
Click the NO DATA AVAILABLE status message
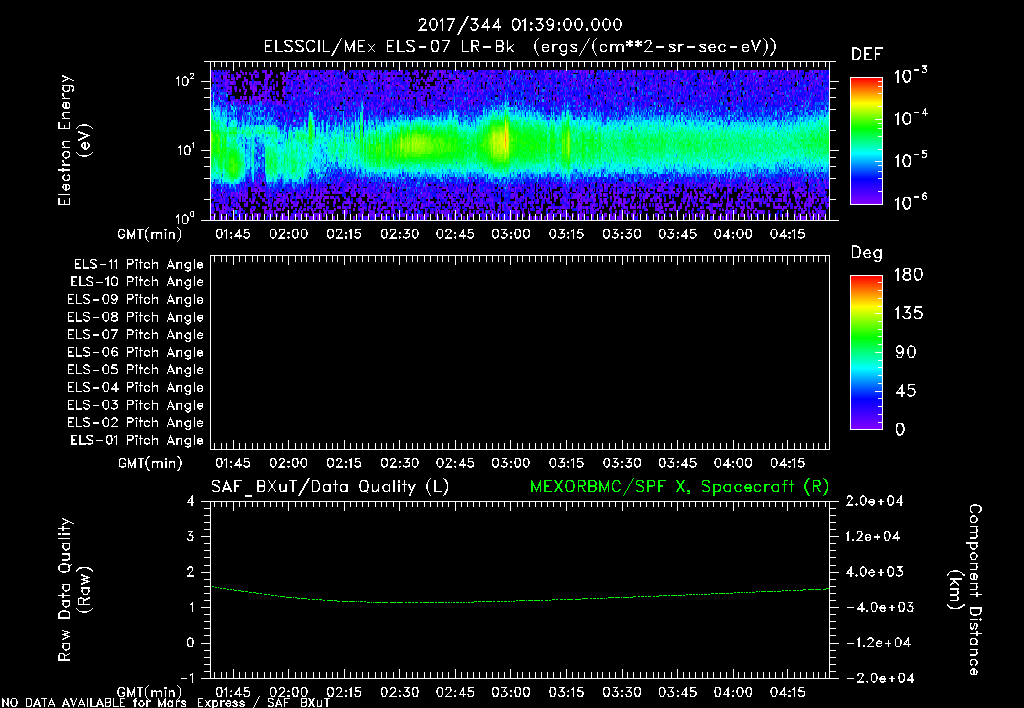(166, 703)
